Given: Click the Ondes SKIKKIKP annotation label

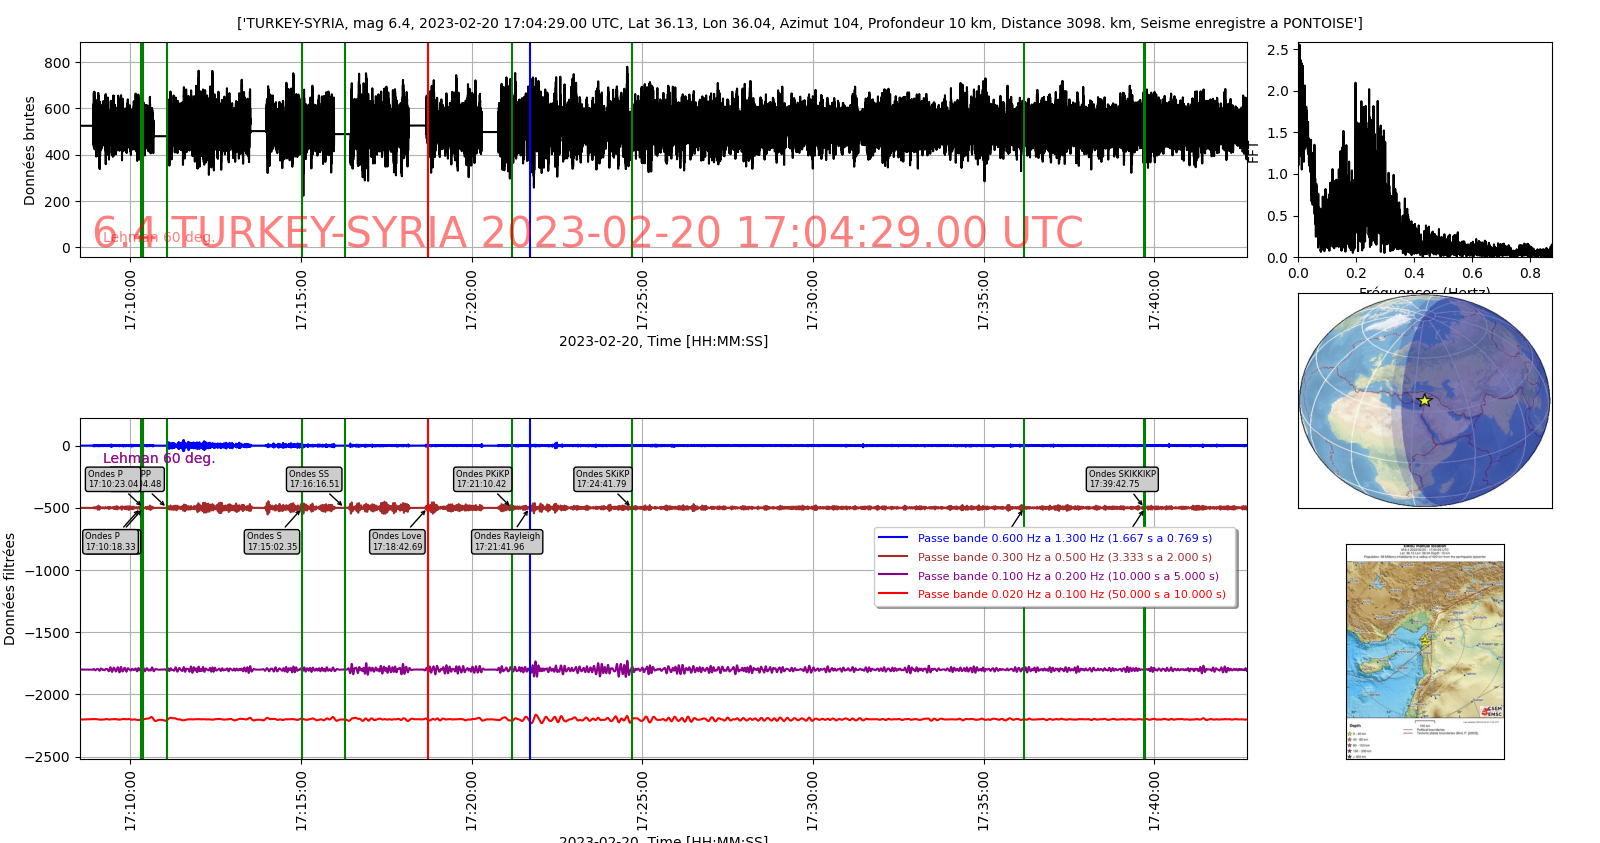Looking at the screenshot, I should (1122, 479).
